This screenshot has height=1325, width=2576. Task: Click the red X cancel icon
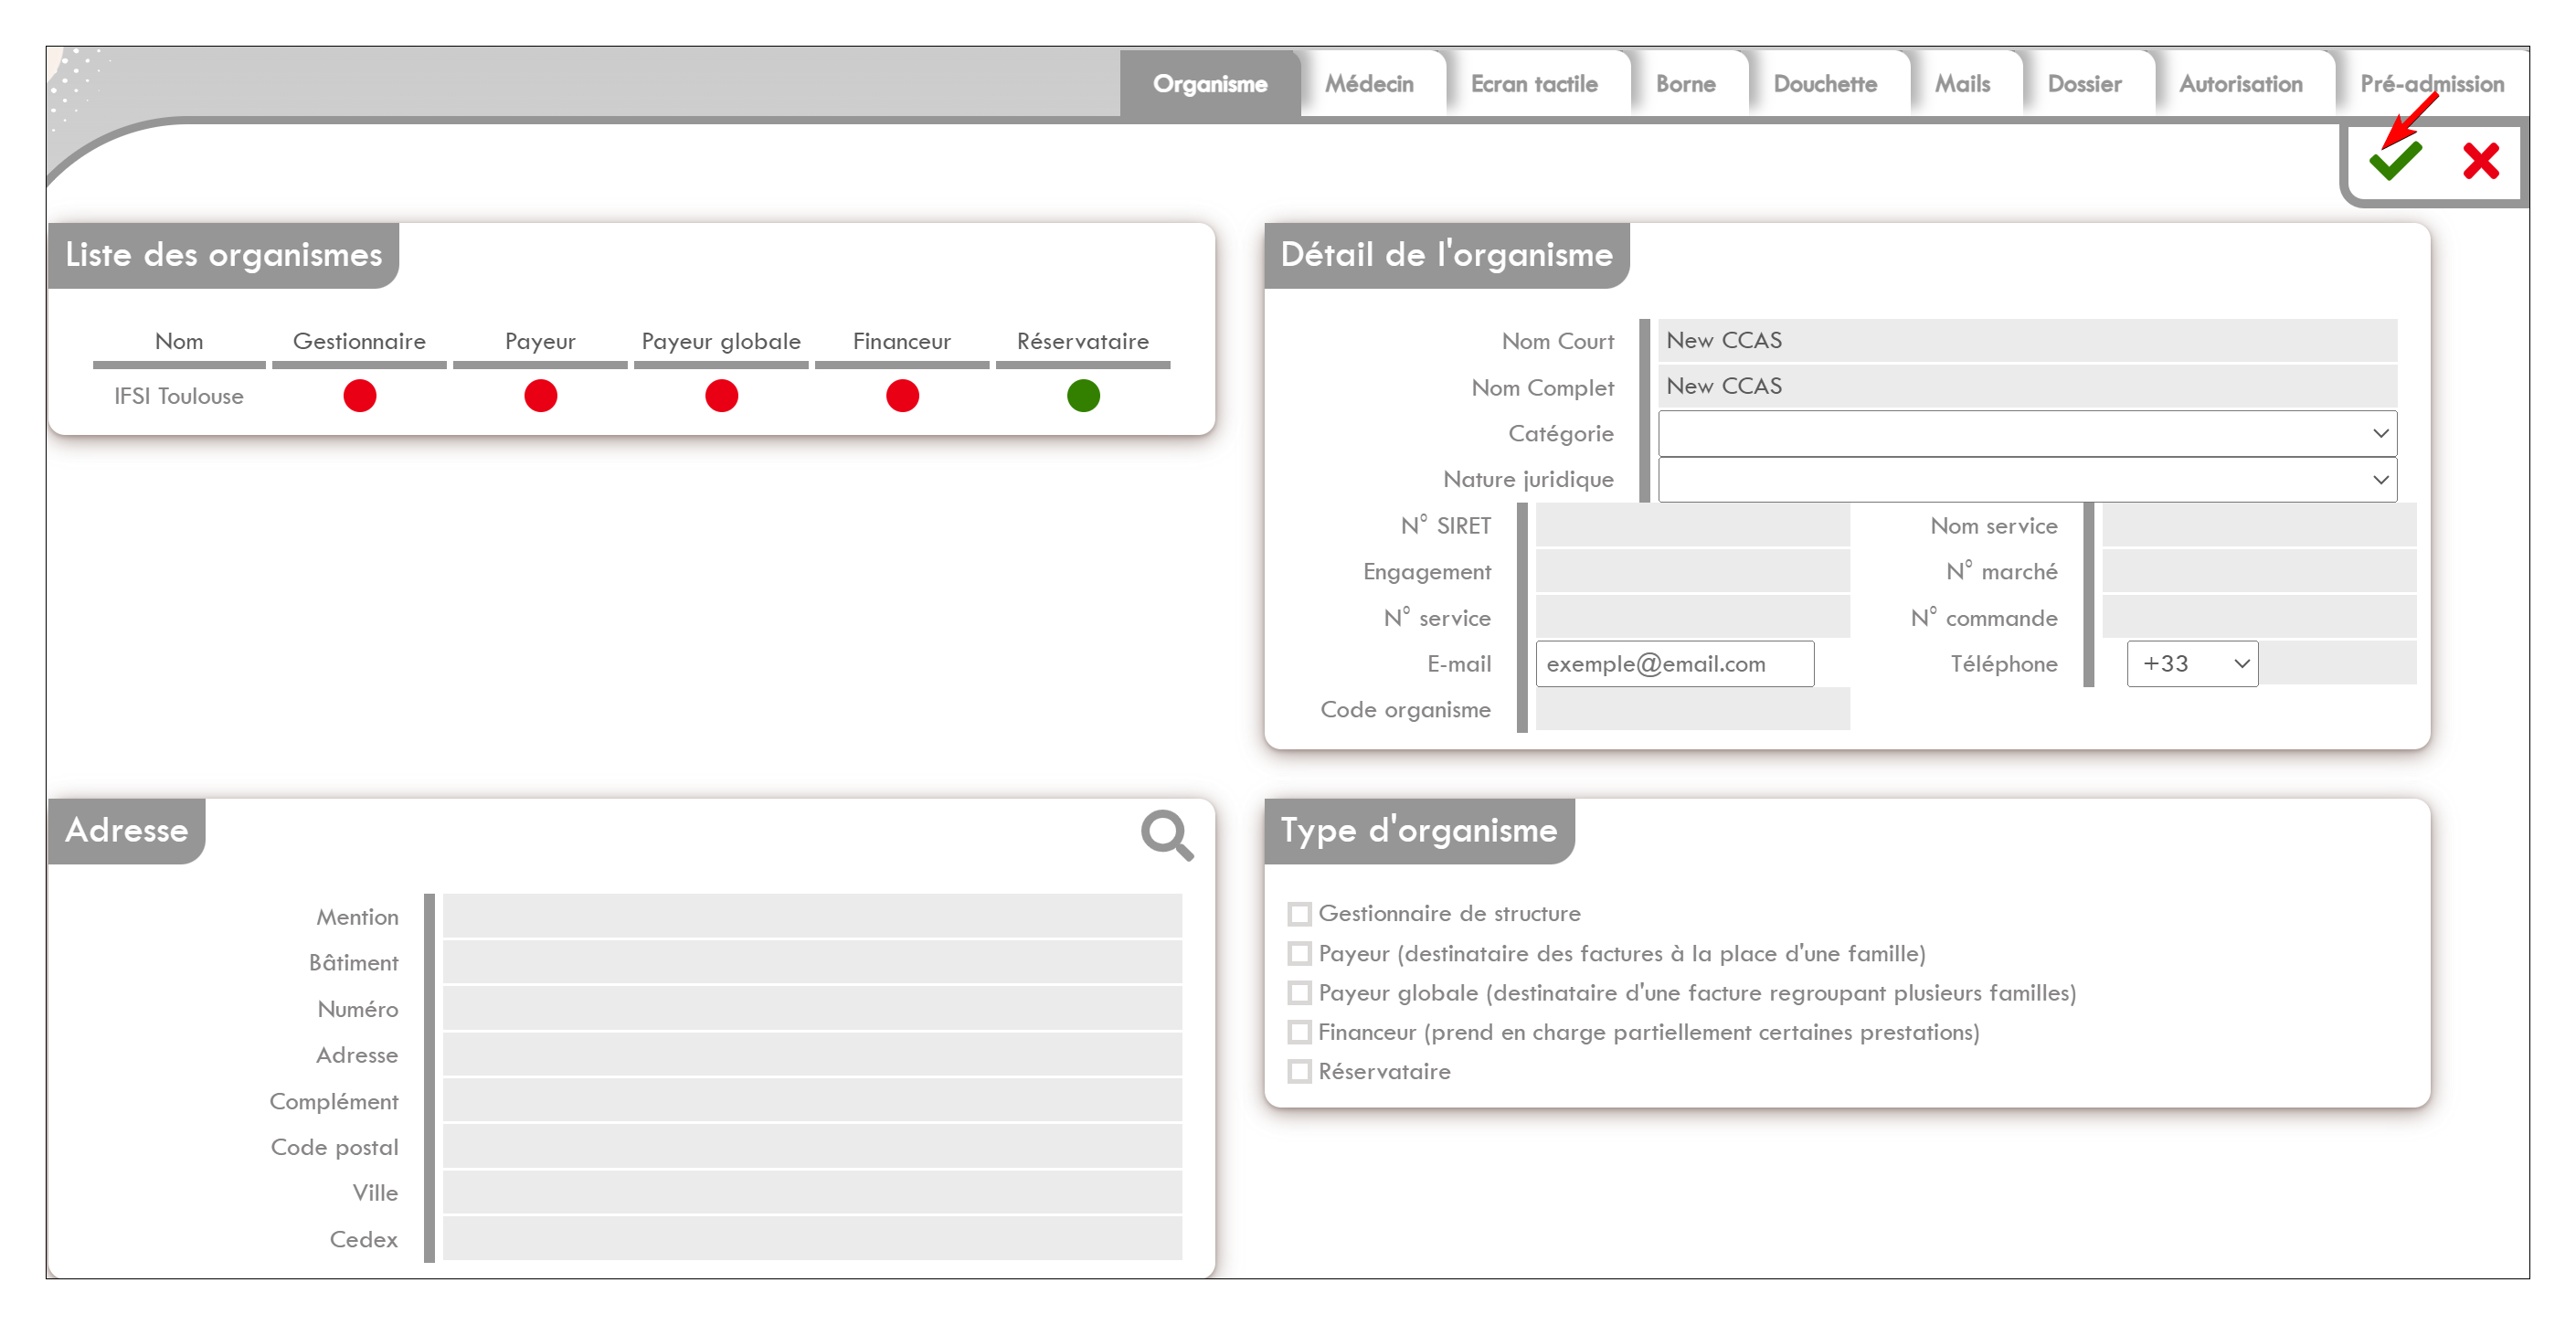tap(2481, 160)
